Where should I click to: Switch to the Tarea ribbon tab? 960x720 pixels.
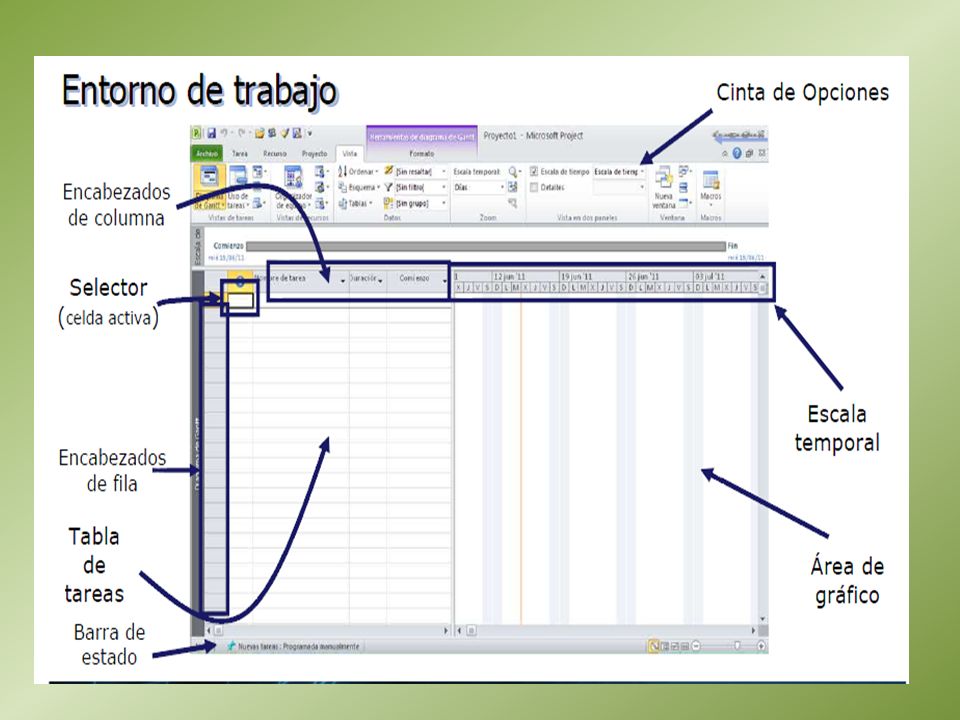tap(240, 154)
